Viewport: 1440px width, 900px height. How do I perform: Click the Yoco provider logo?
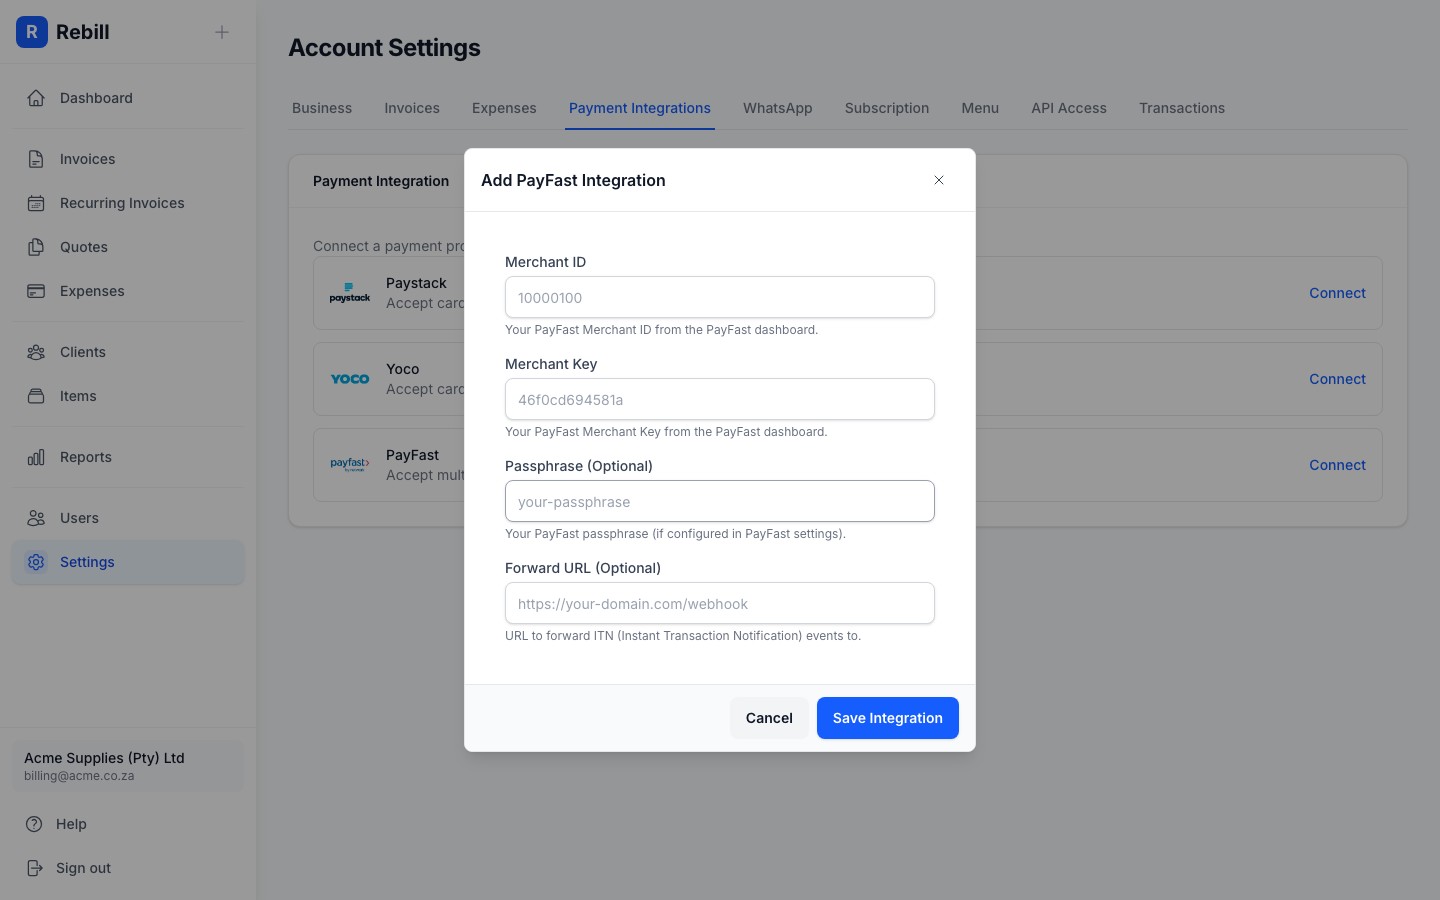tap(349, 379)
